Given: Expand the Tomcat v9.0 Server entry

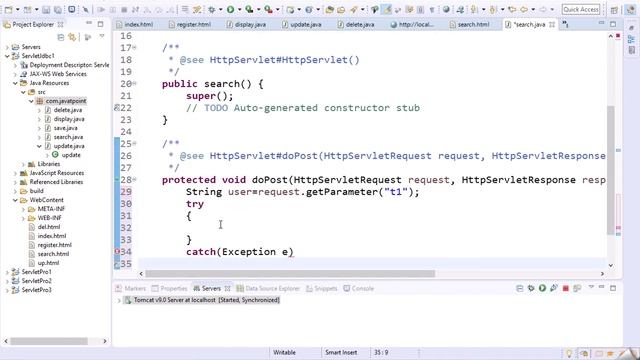Looking at the screenshot, I should tap(119, 300).
